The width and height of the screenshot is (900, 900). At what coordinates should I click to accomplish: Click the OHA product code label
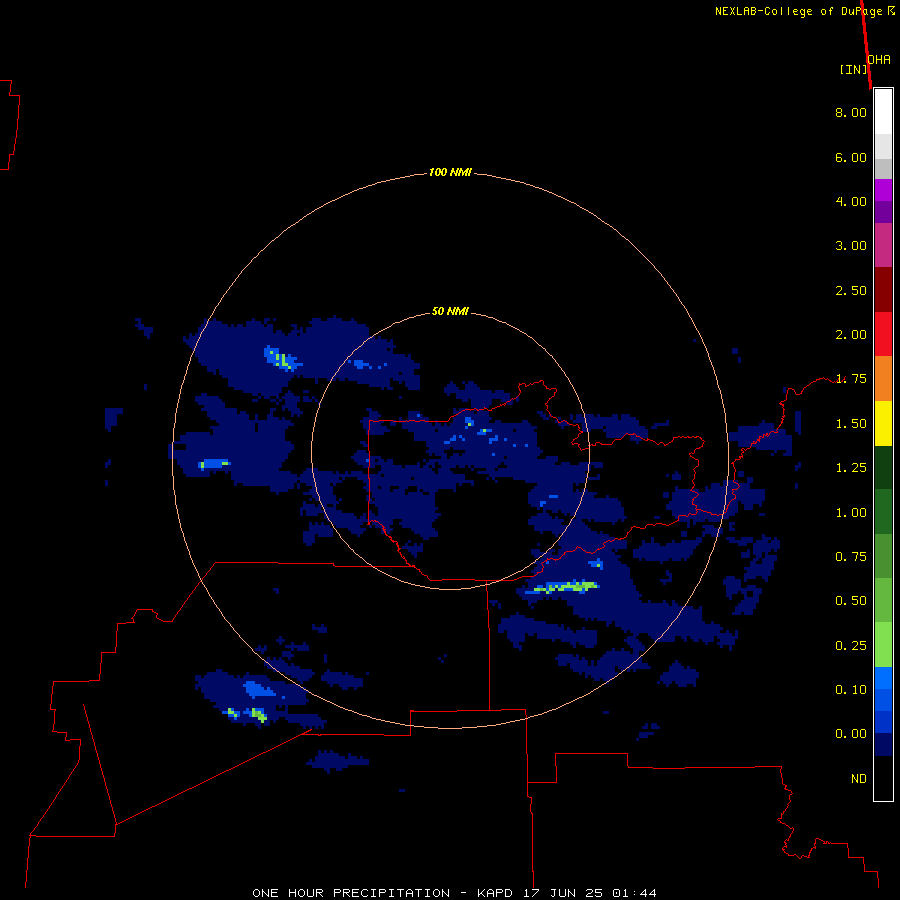[879, 59]
